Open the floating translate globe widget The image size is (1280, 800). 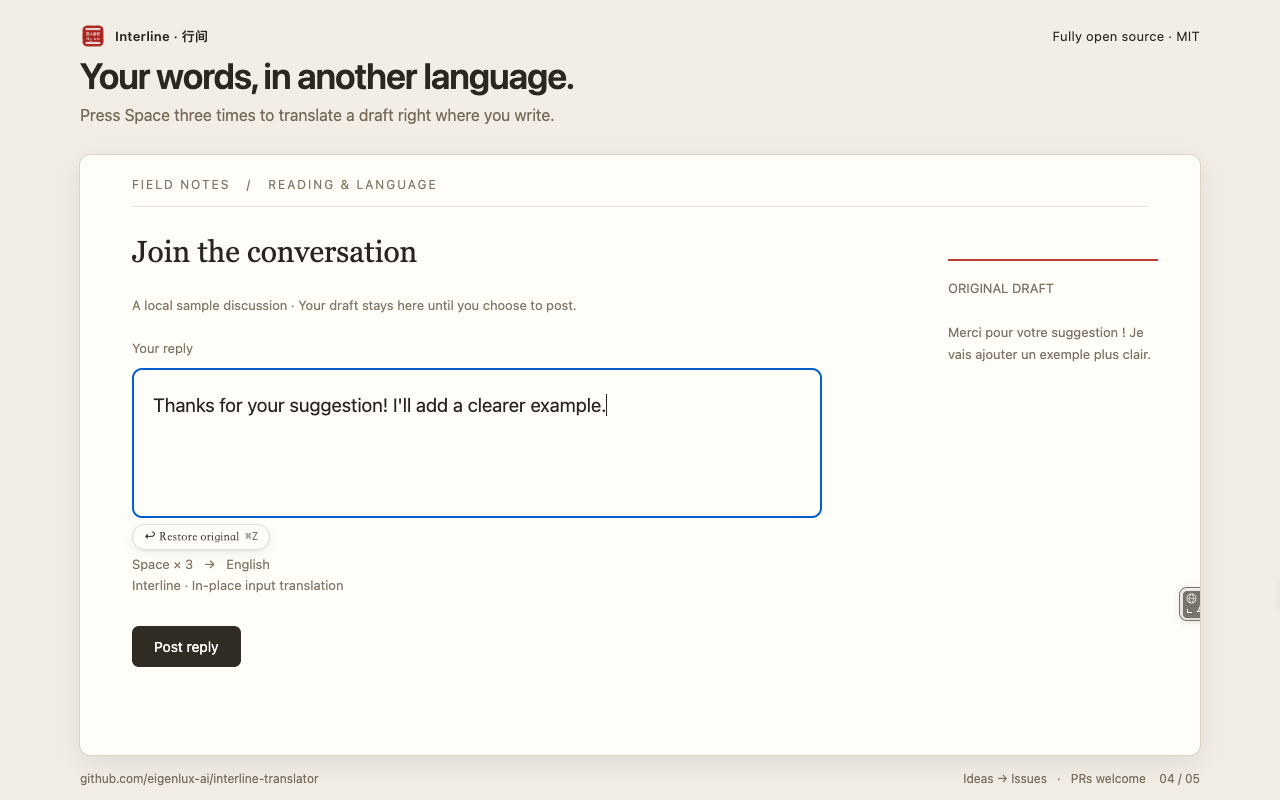point(1190,604)
